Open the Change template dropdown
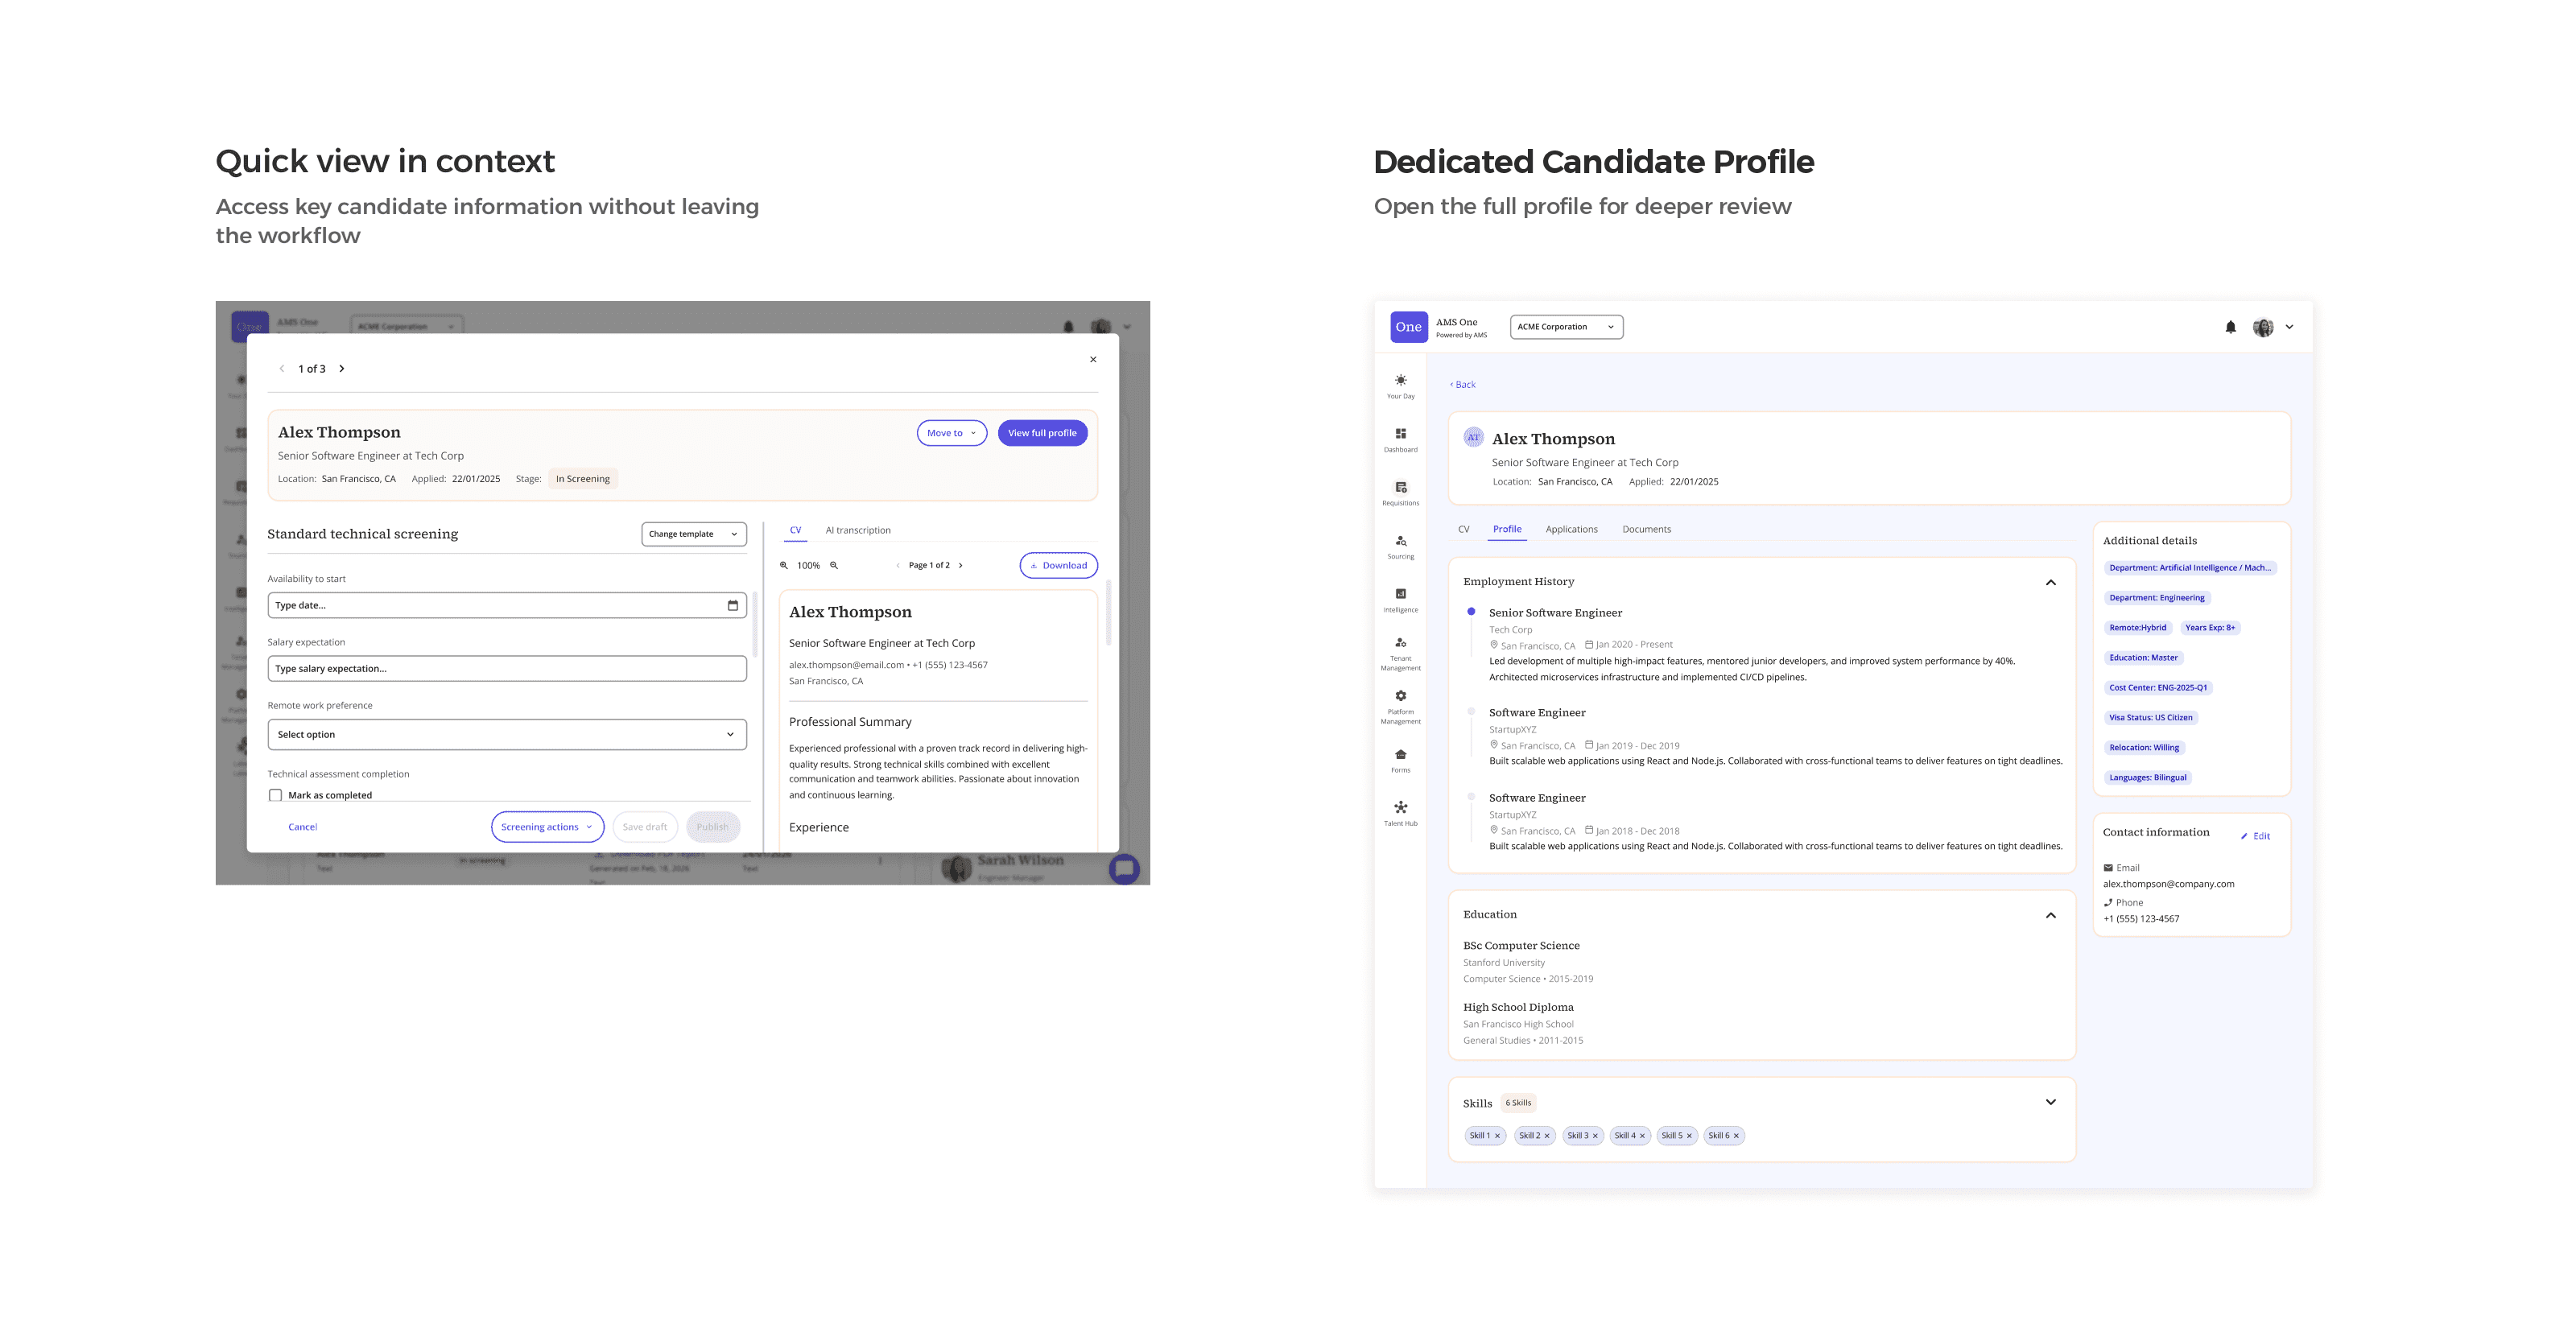 pyautogui.click(x=694, y=534)
